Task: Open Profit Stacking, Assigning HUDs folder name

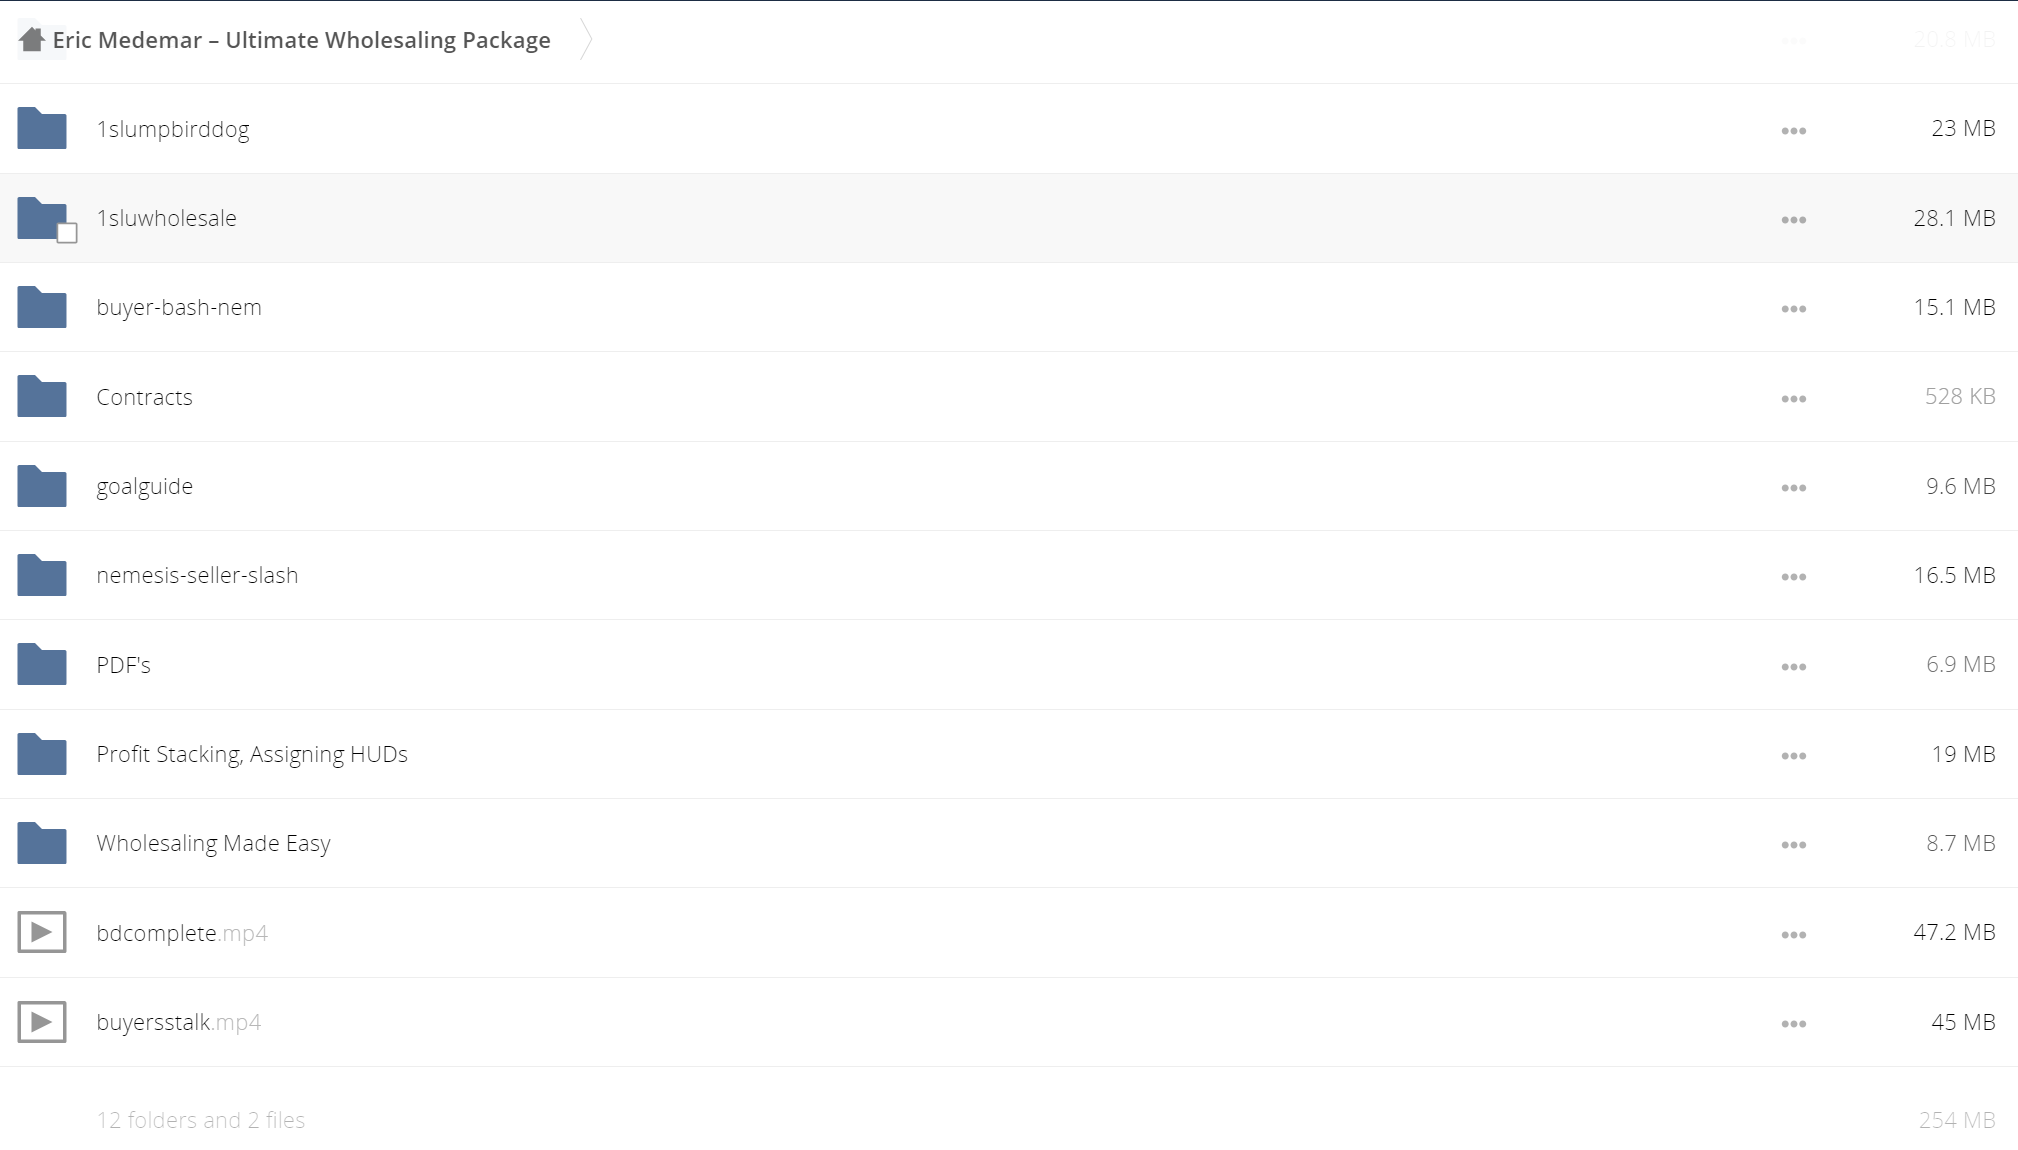Action: 252,755
